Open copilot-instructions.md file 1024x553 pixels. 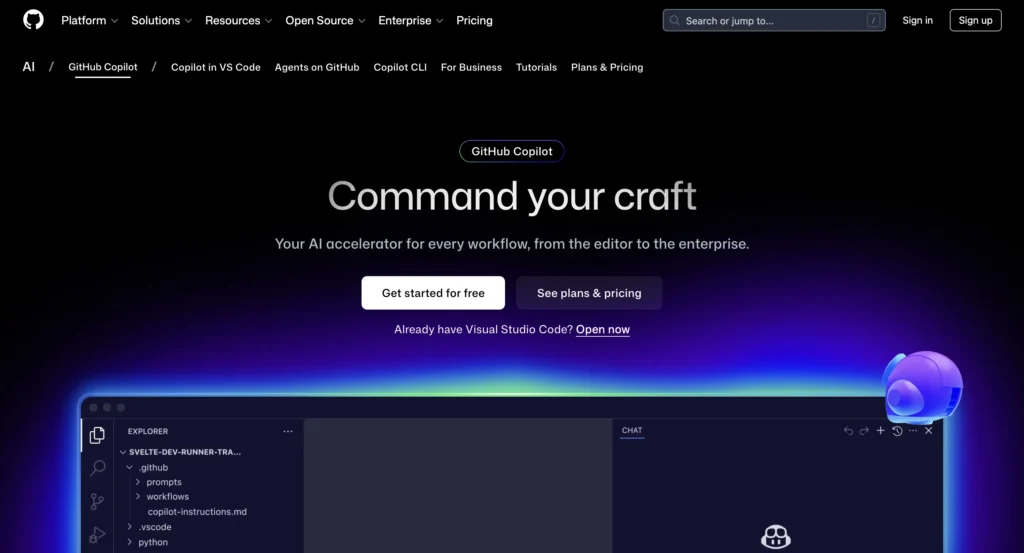(197, 512)
